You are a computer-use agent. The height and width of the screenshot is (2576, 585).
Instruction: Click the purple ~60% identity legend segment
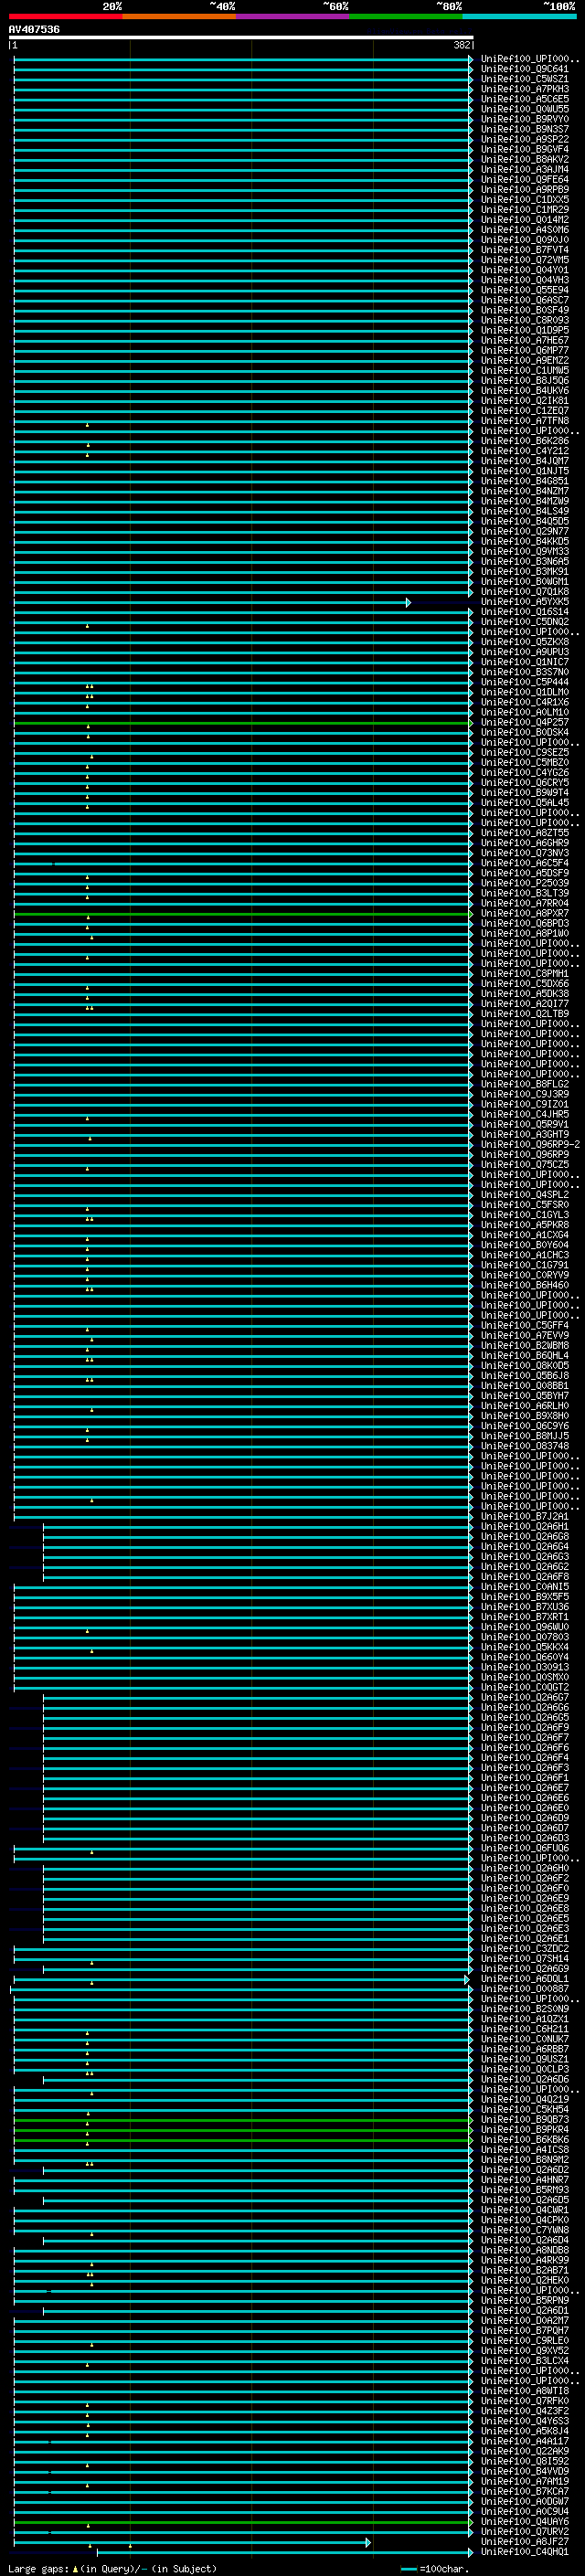293,16
